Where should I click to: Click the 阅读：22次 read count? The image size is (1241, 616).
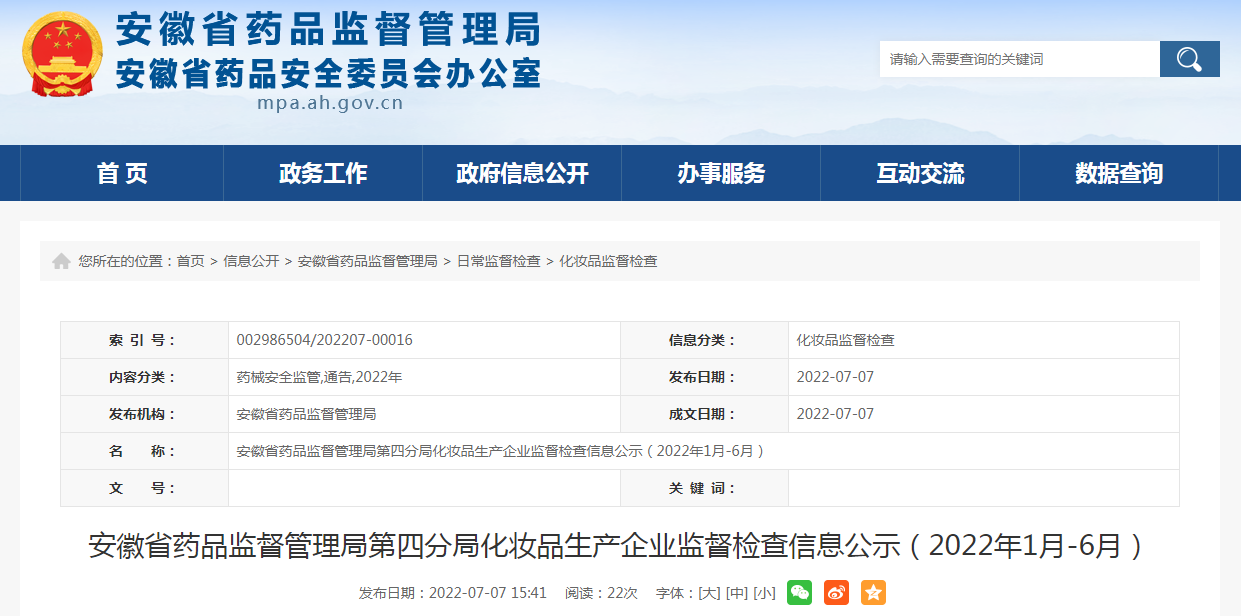coord(601,593)
